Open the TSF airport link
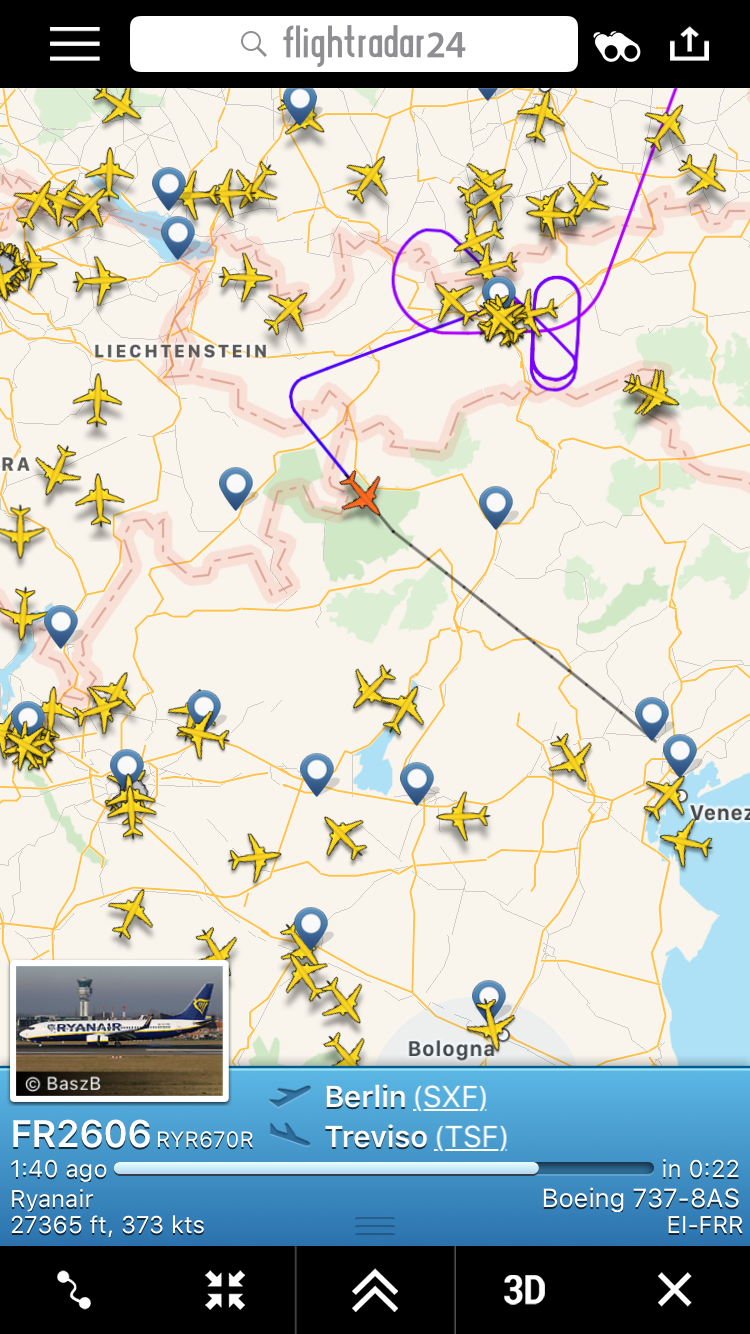The height and width of the screenshot is (1334, 750). [471, 1137]
